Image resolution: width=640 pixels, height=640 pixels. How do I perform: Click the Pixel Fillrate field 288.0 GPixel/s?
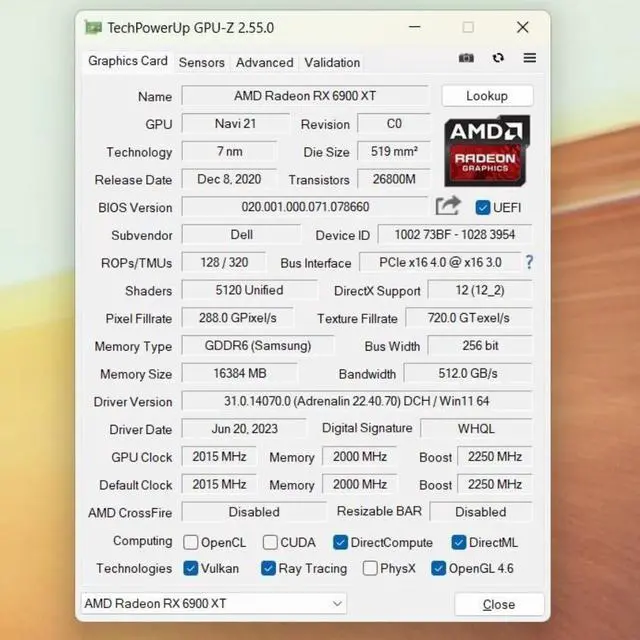tap(238, 318)
